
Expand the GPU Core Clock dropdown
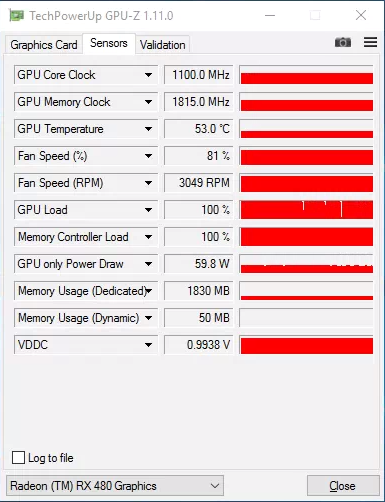coord(148,75)
